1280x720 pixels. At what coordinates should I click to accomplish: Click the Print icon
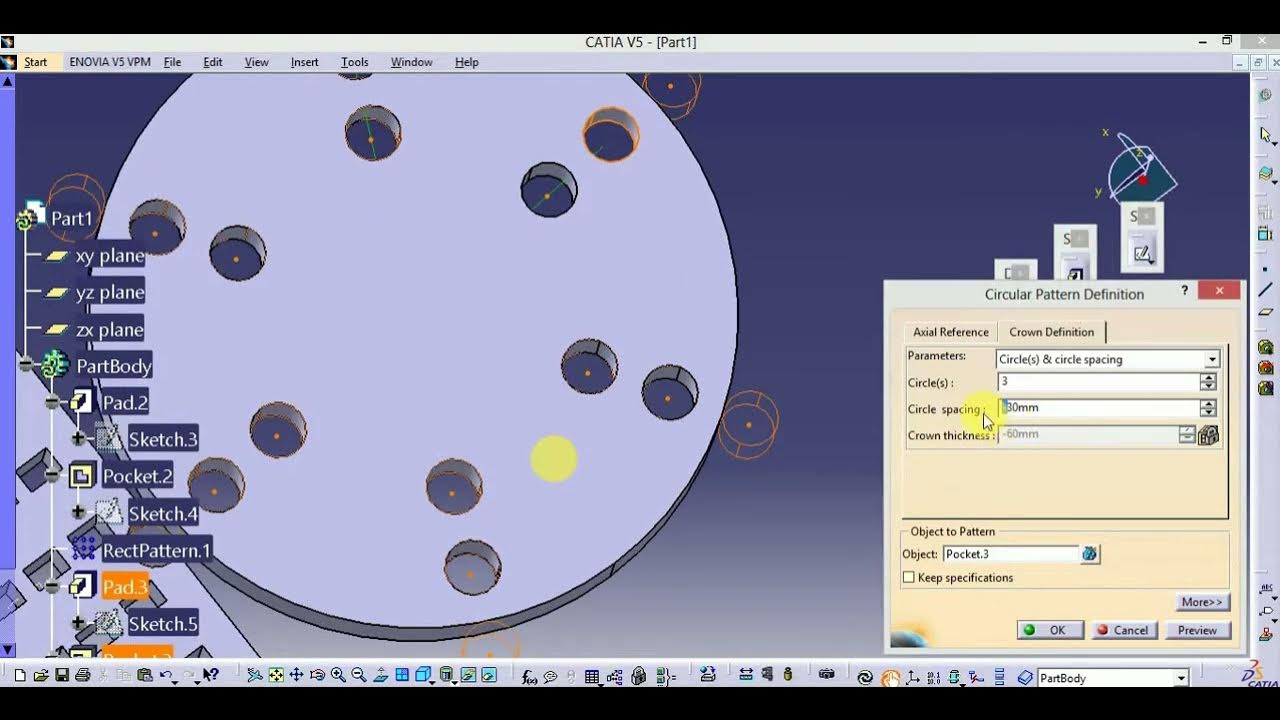[x=83, y=675]
